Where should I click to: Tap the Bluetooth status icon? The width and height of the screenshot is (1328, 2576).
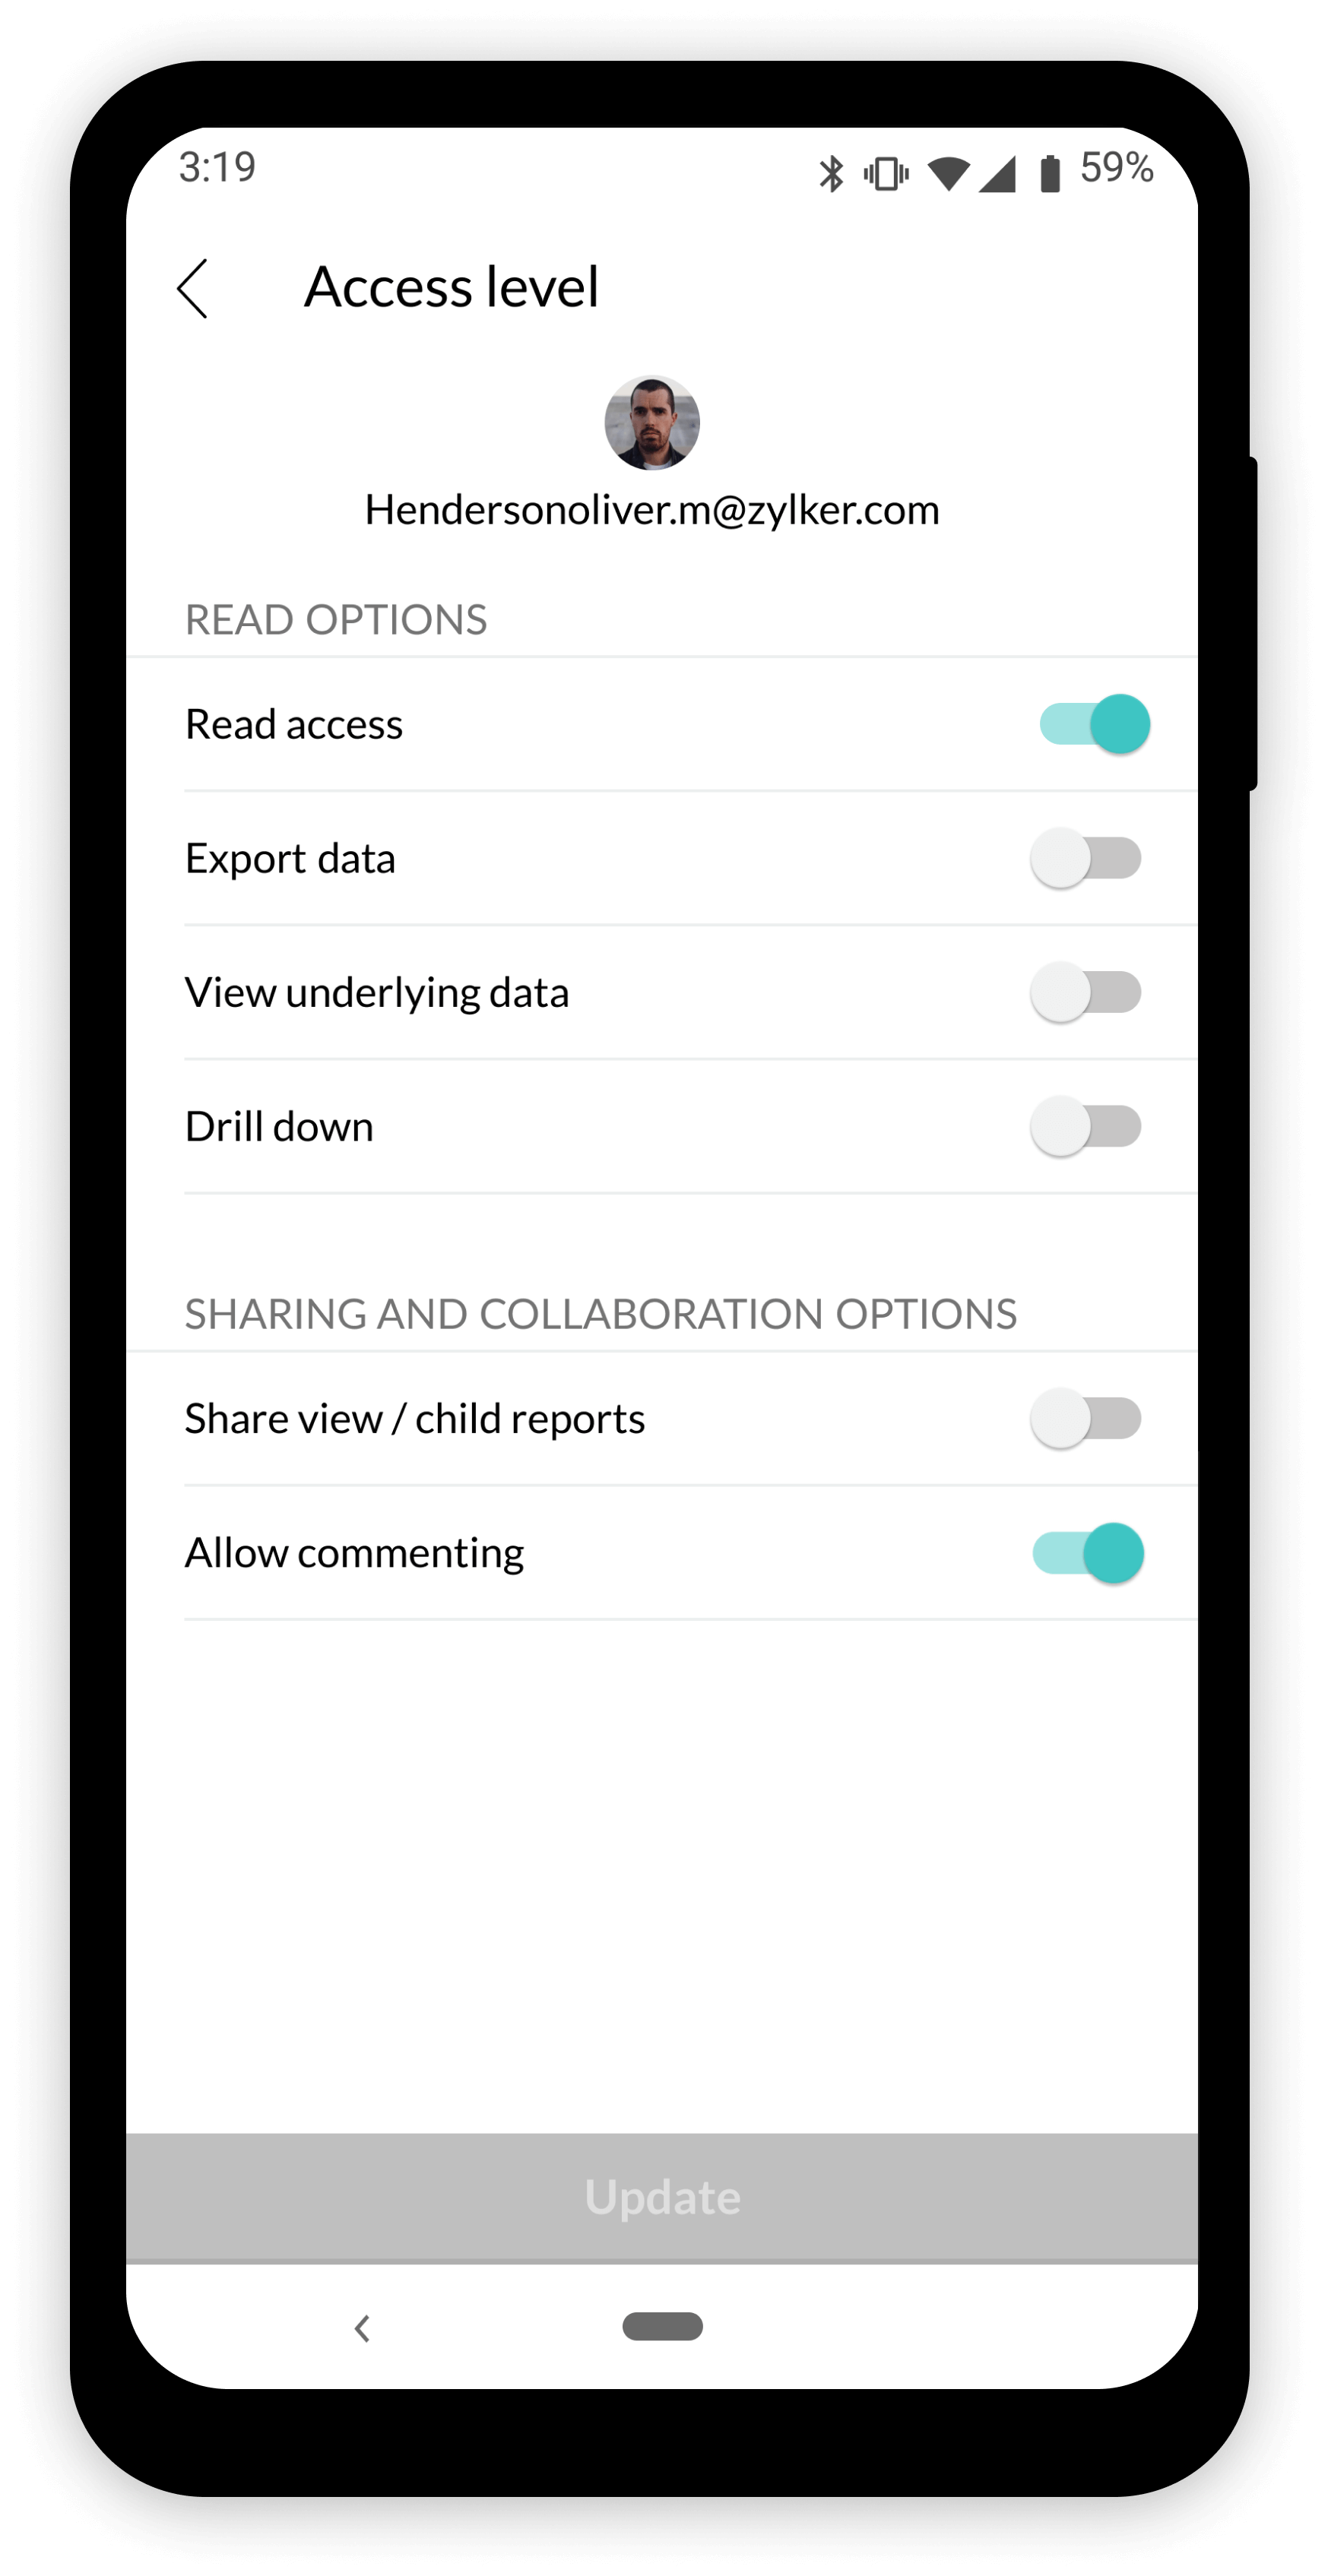pos(831,173)
